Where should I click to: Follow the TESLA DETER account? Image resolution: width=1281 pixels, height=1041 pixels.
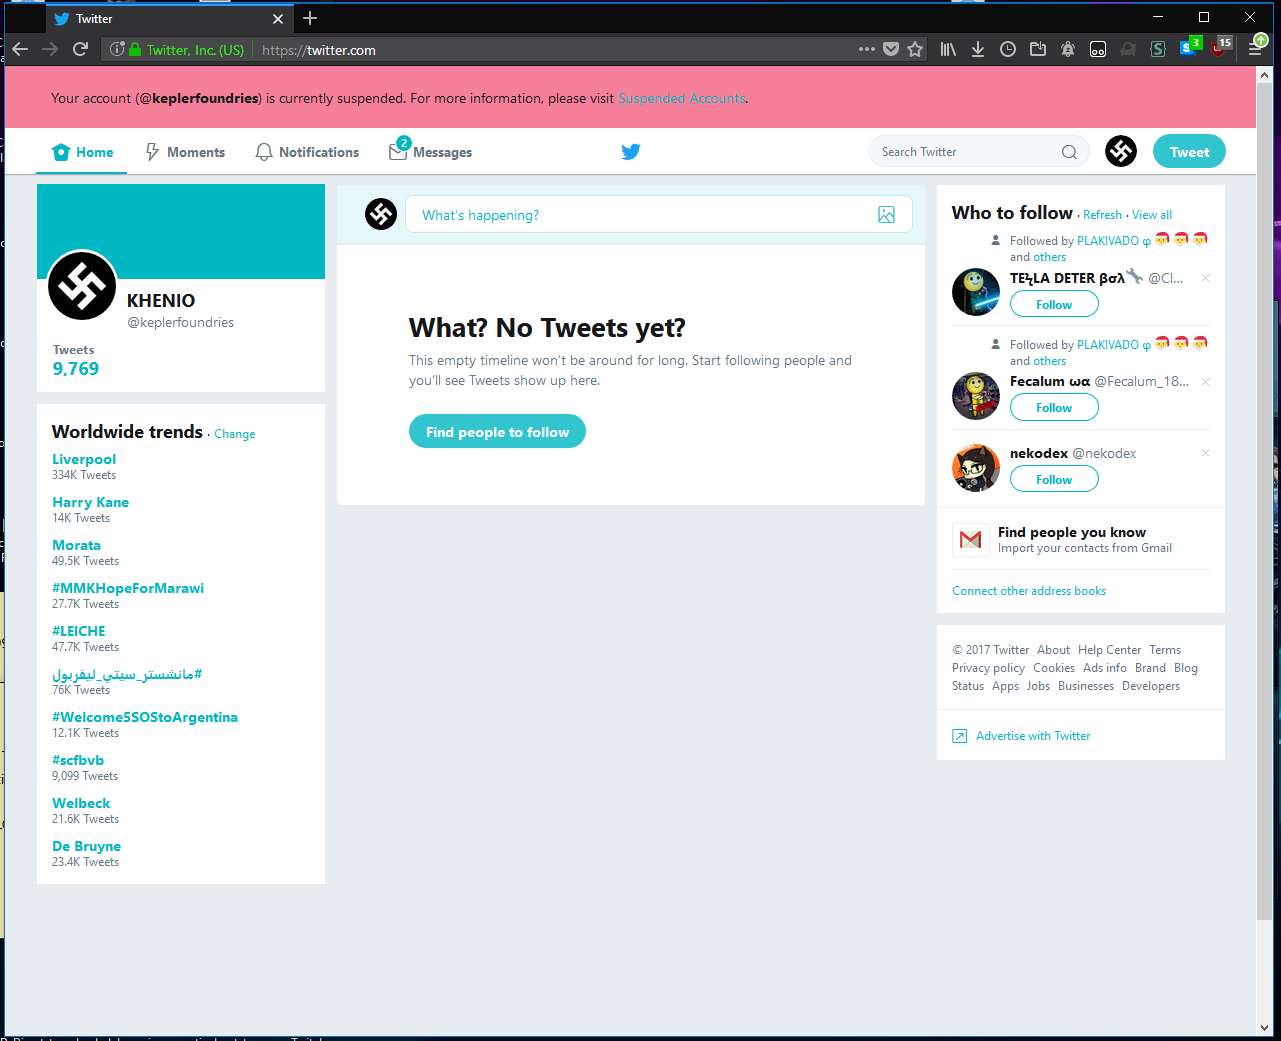1054,304
